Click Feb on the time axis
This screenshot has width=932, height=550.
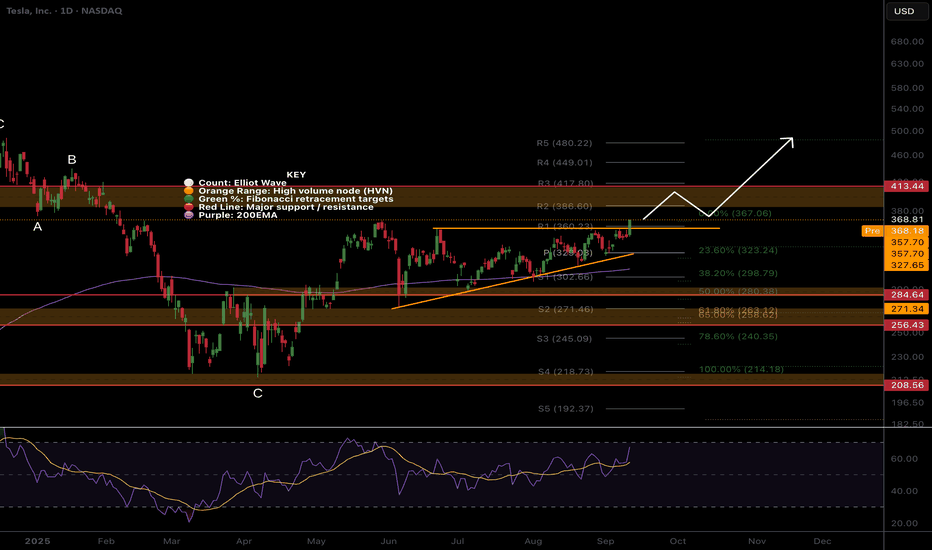[106, 541]
